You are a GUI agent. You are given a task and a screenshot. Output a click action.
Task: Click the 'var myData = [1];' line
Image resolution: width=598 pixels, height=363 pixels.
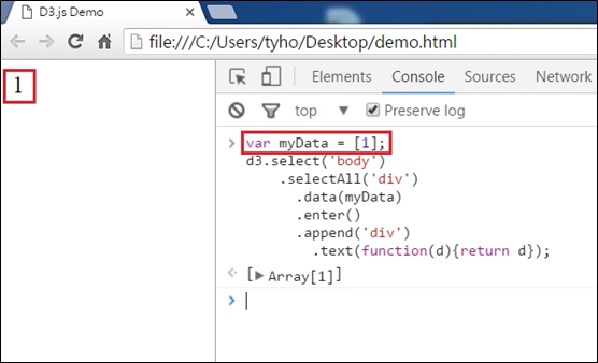(316, 143)
